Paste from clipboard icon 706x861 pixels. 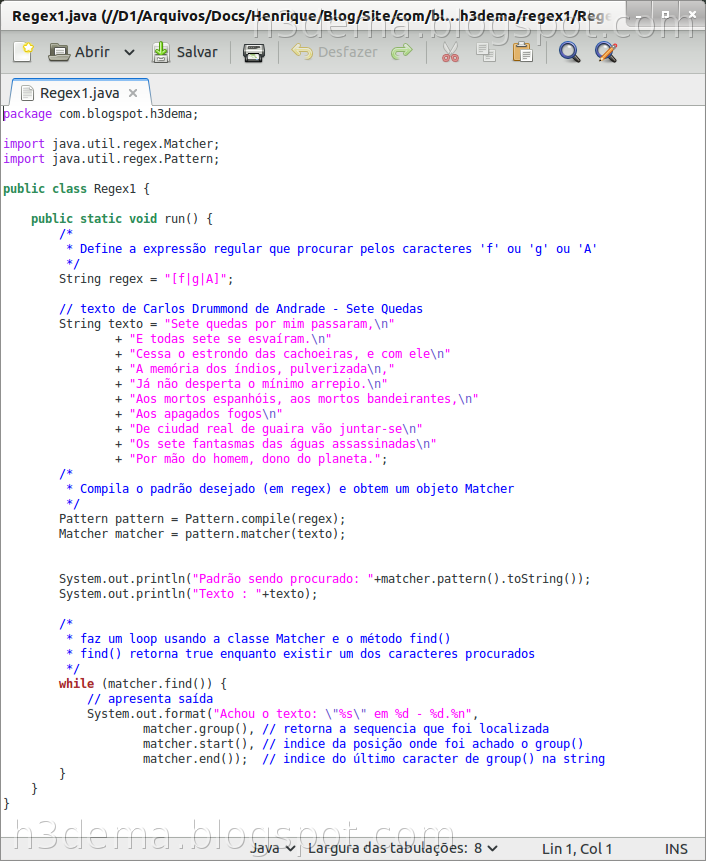coord(523,53)
